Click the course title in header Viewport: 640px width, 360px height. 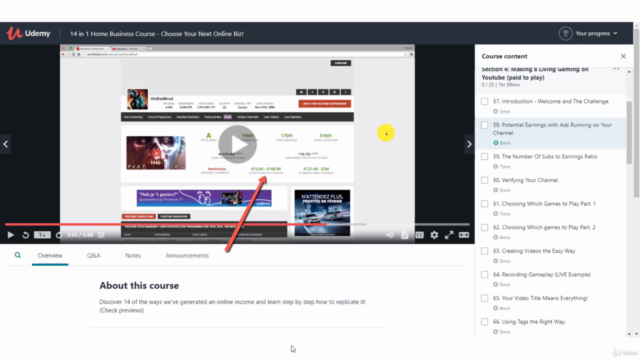[157, 33]
